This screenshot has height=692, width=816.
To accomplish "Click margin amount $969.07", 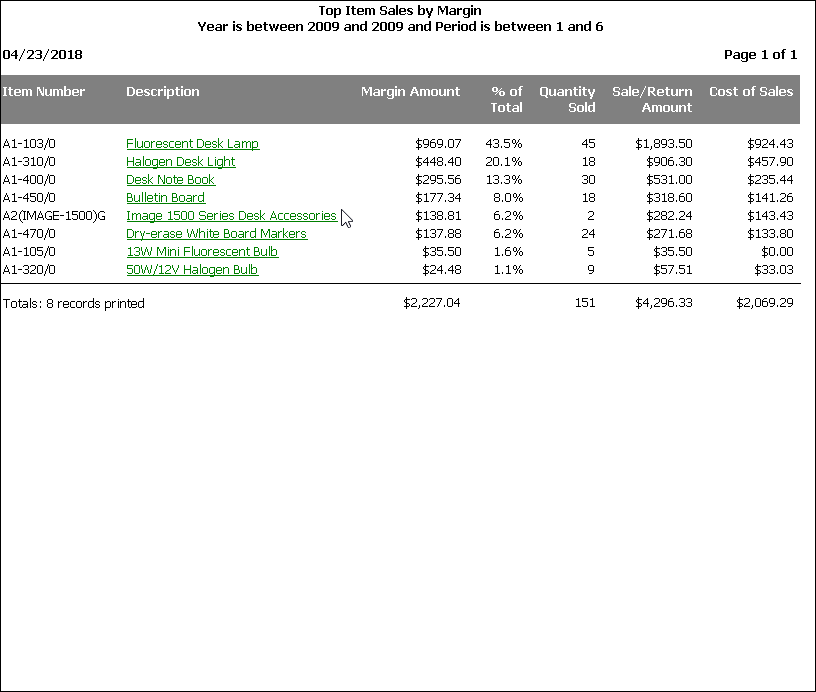I will click(438, 144).
